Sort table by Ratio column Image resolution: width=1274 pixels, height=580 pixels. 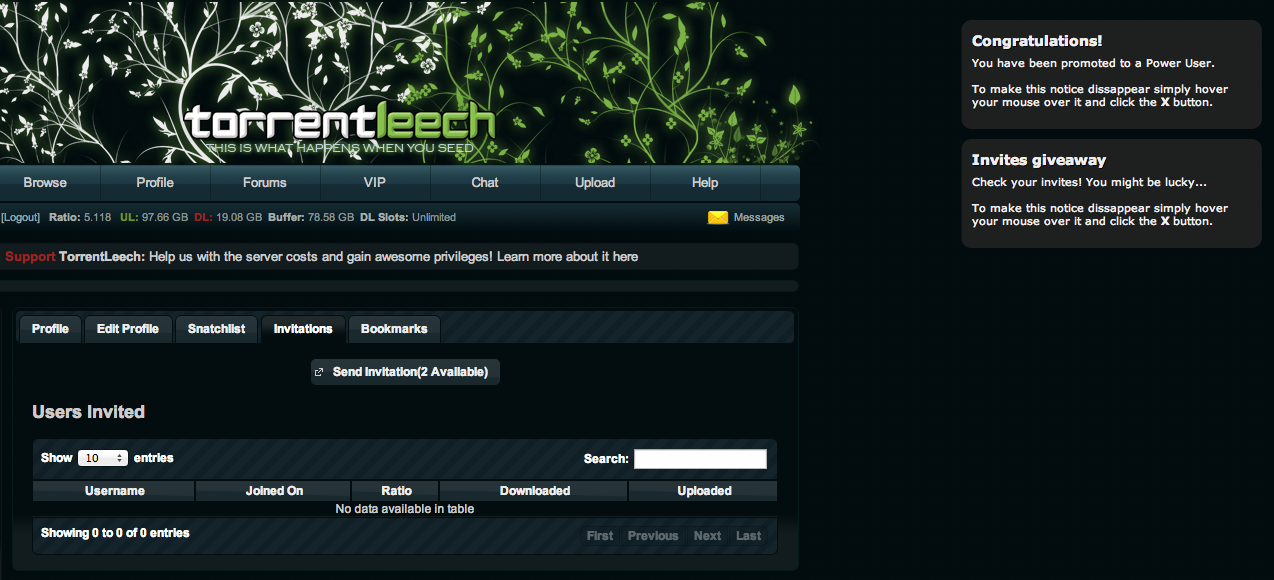396,491
